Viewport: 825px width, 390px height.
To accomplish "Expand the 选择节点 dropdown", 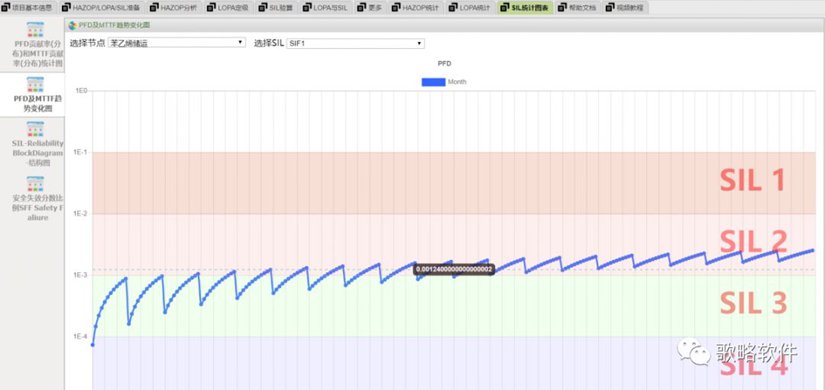I will pyautogui.click(x=176, y=43).
